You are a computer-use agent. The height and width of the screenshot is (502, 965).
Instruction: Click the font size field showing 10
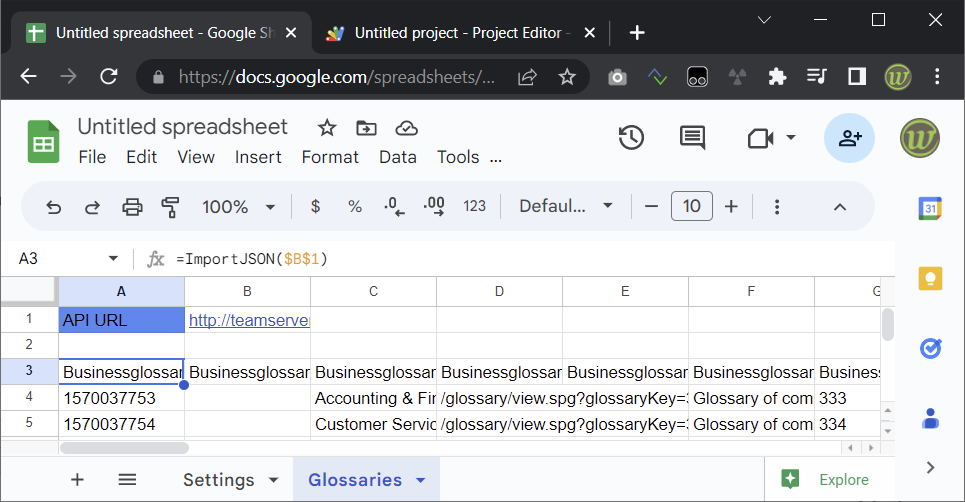[692, 206]
